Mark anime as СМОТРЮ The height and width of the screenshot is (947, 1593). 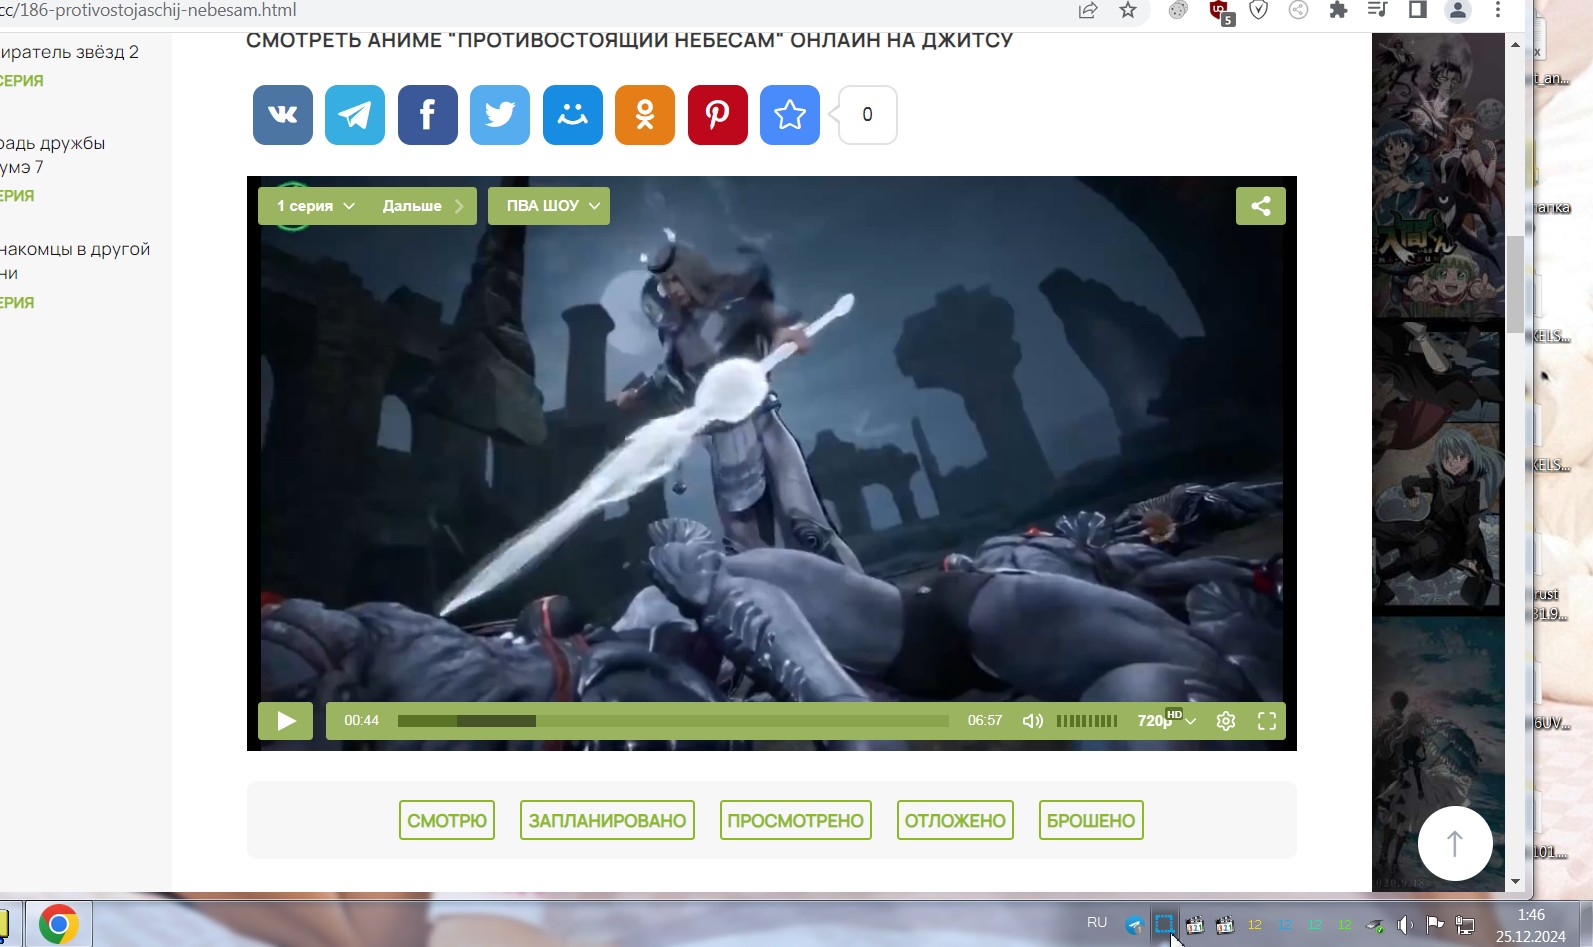coord(447,821)
